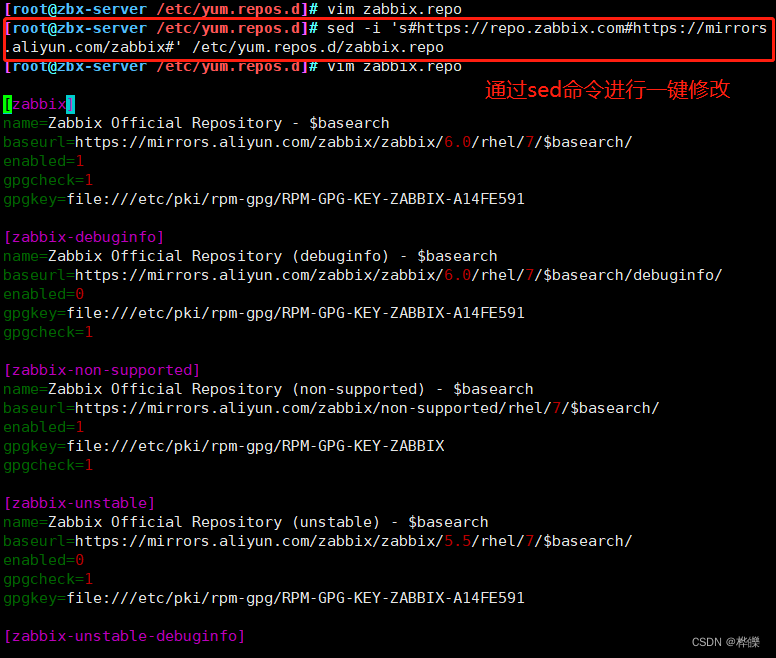Click gpgcheck=1 under the [zabbix] section
The width and height of the screenshot is (776, 658).
click(x=48, y=180)
